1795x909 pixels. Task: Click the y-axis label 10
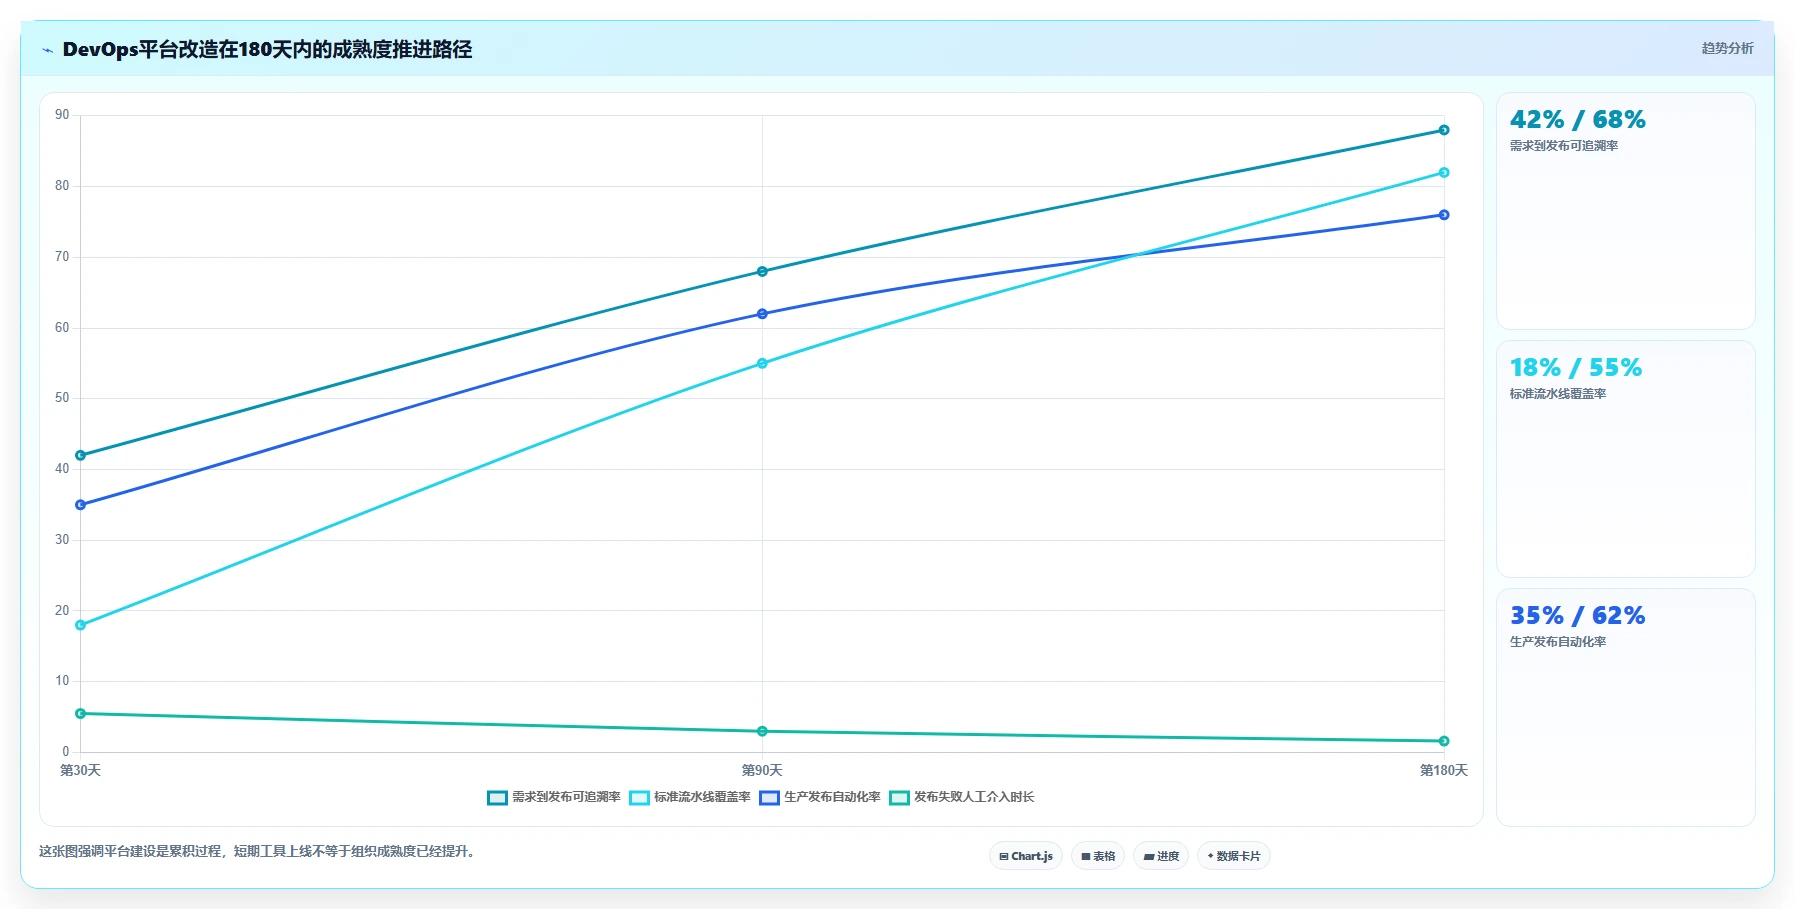point(62,681)
